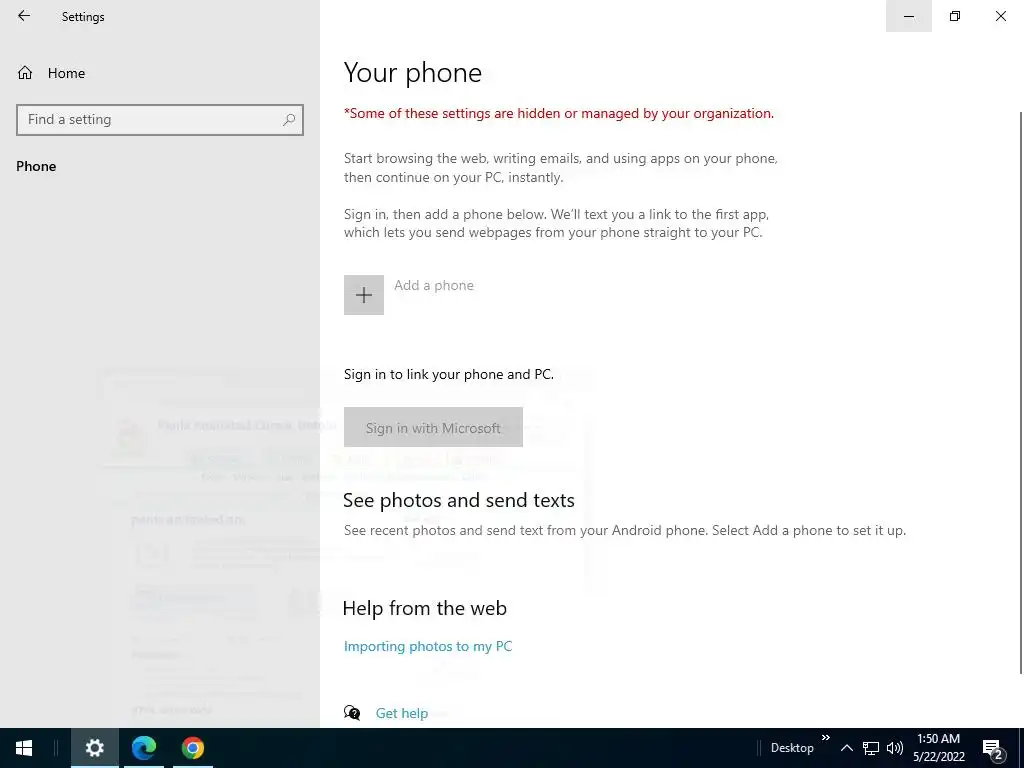Go back using the Settings back arrow

click(x=24, y=16)
